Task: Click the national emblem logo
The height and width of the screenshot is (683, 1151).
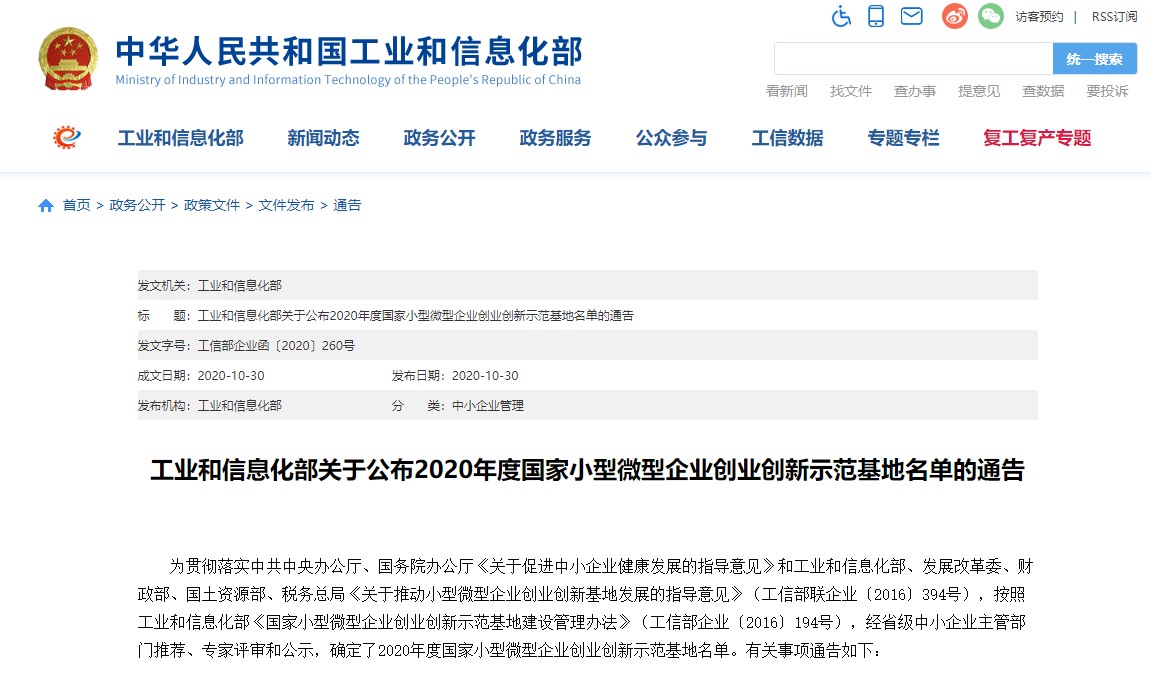Action: point(68,59)
